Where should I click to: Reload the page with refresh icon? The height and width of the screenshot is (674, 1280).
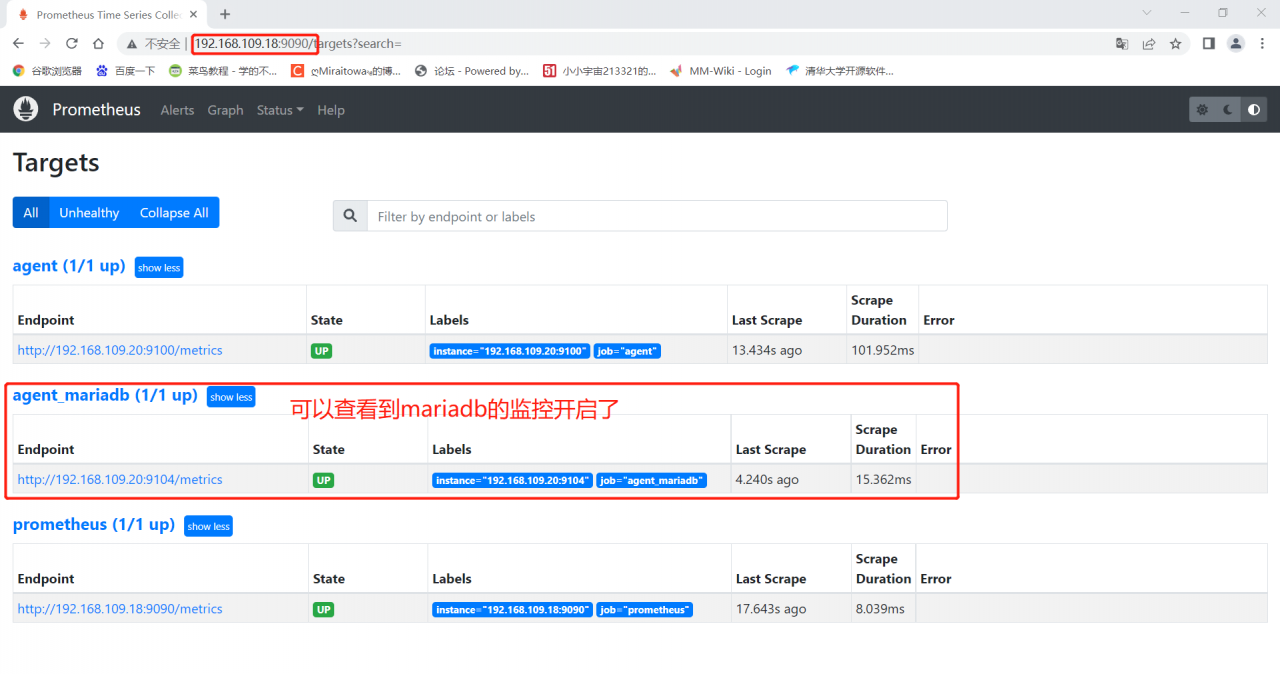pos(72,44)
